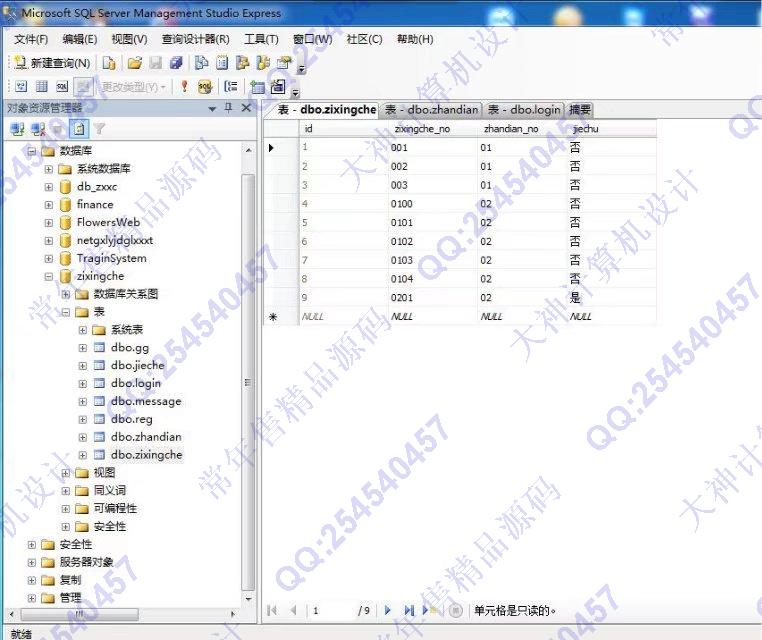Image resolution: width=762 pixels, height=640 pixels.
Task: Click the Add Group By icon
Action: pos(231,86)
